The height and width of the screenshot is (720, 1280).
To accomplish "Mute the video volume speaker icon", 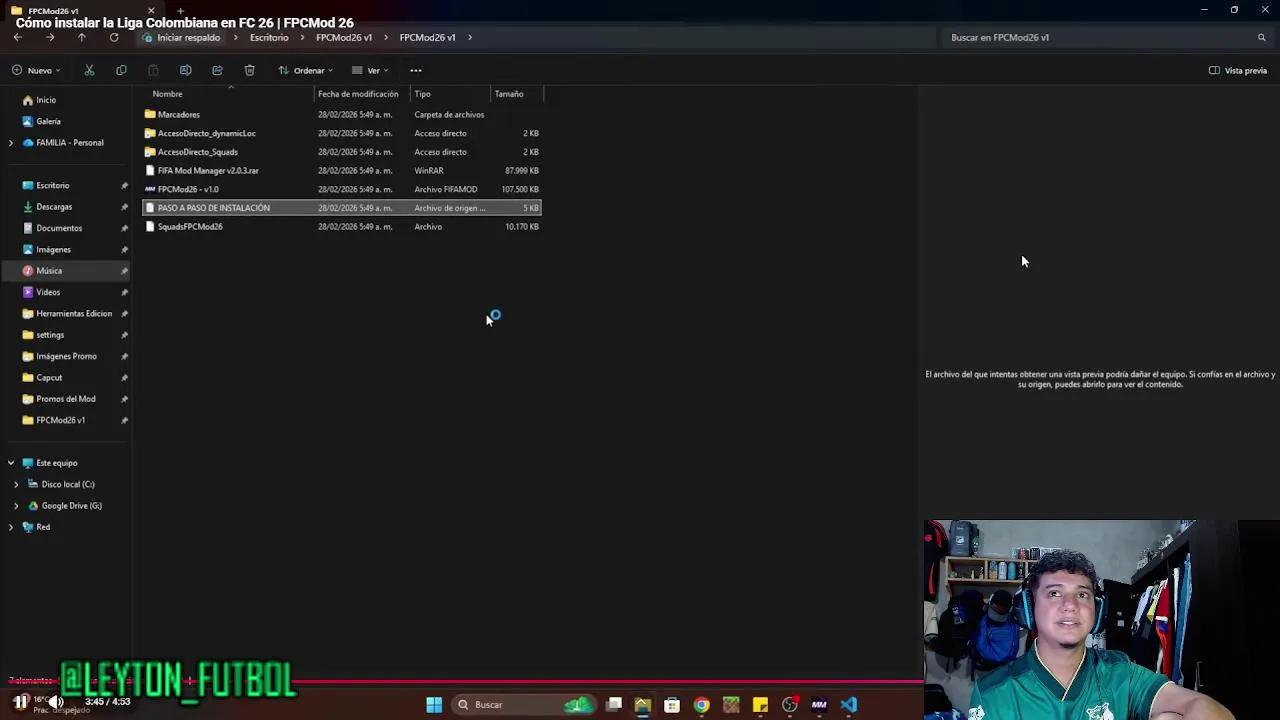I will coord(56,702).
